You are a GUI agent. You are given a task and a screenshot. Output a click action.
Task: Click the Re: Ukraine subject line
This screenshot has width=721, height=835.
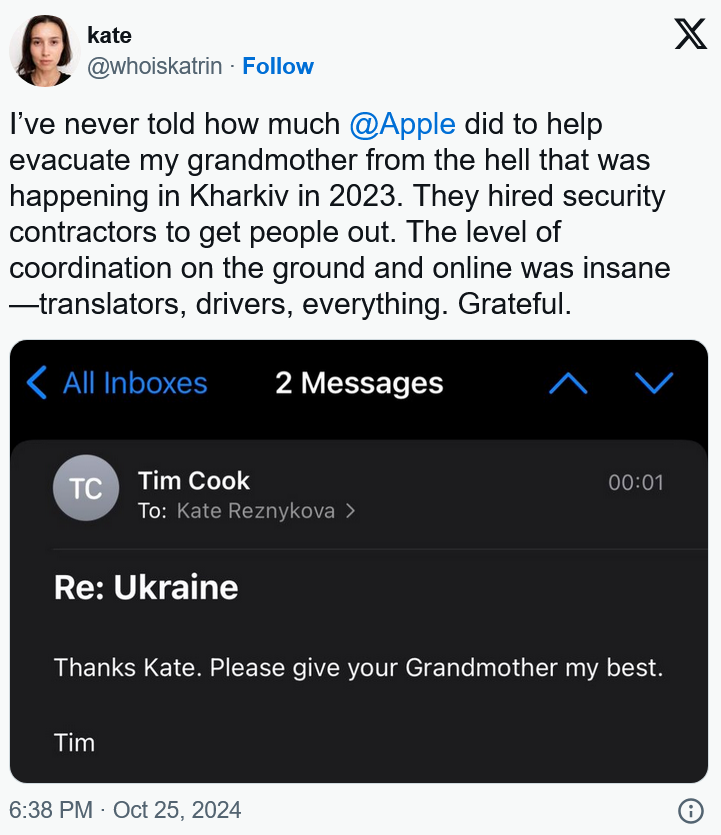coord(146,587)
